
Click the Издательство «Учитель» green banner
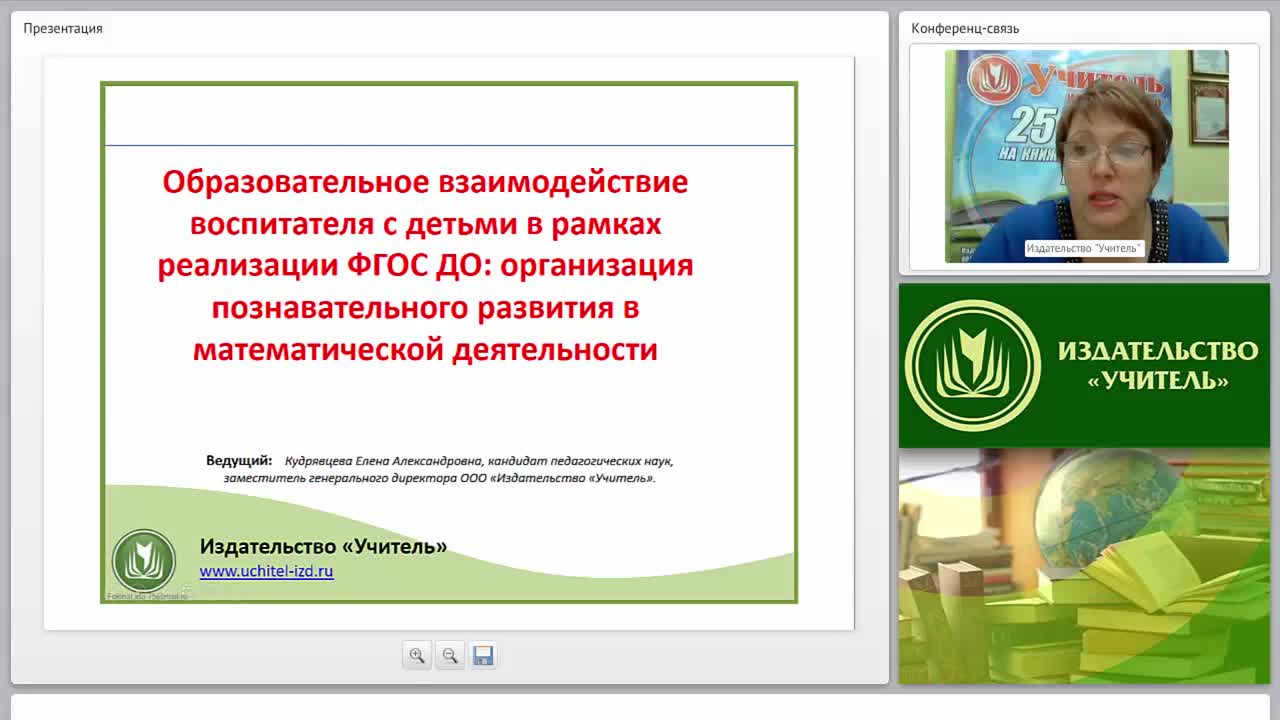coord(1084,366)
